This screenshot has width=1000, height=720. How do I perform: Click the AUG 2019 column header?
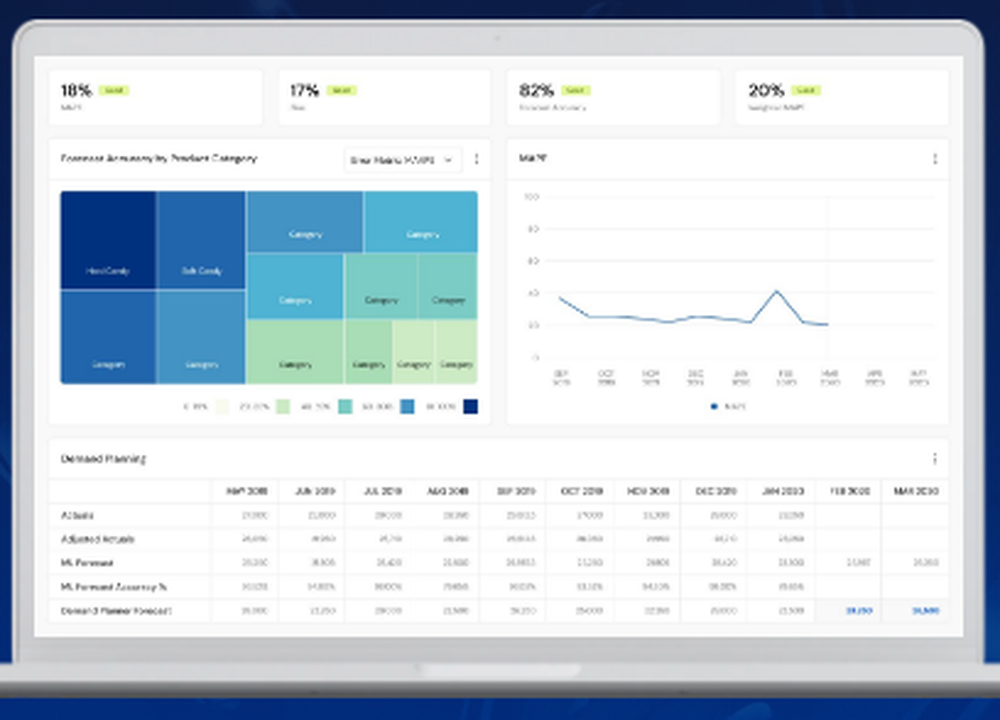point(448,491)
